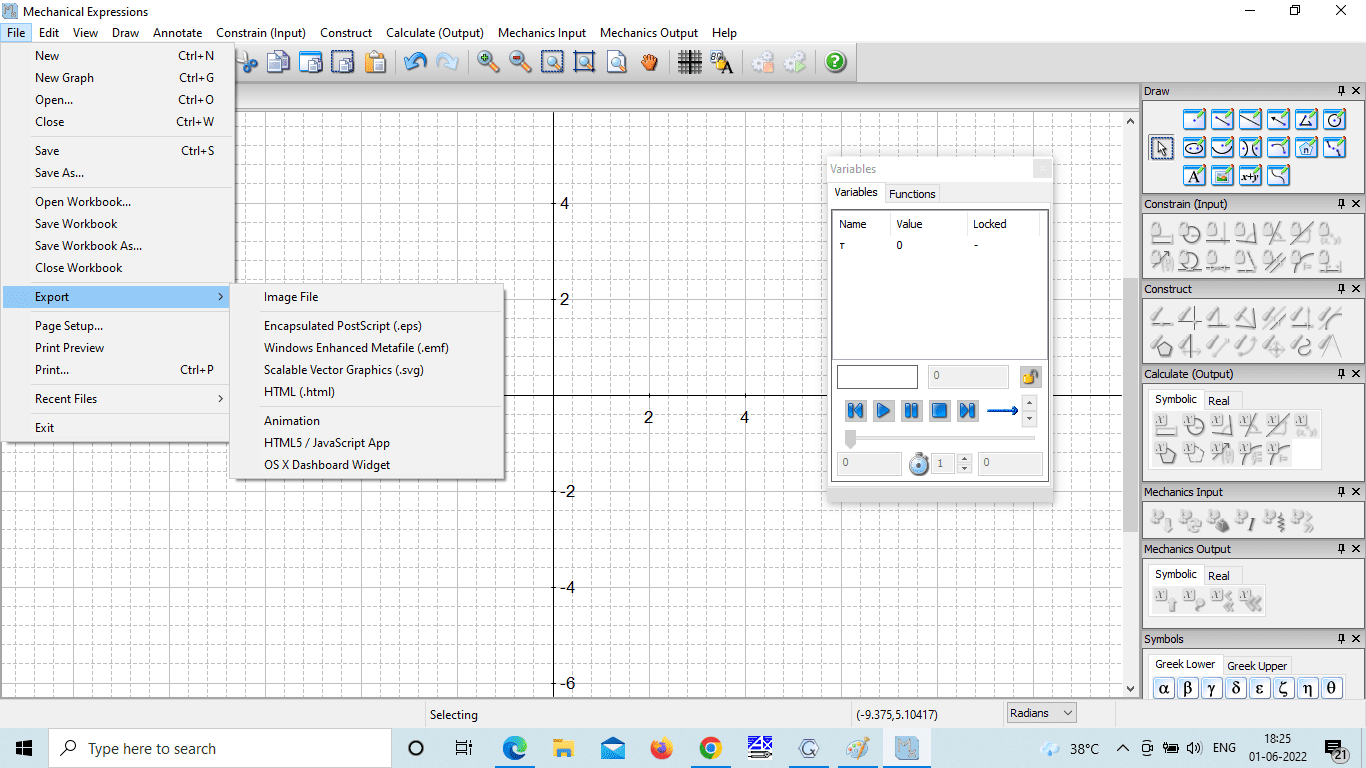Screen dimensions: 1366x768
Task: Click the Paste clipboard icon
Action: 375,62
